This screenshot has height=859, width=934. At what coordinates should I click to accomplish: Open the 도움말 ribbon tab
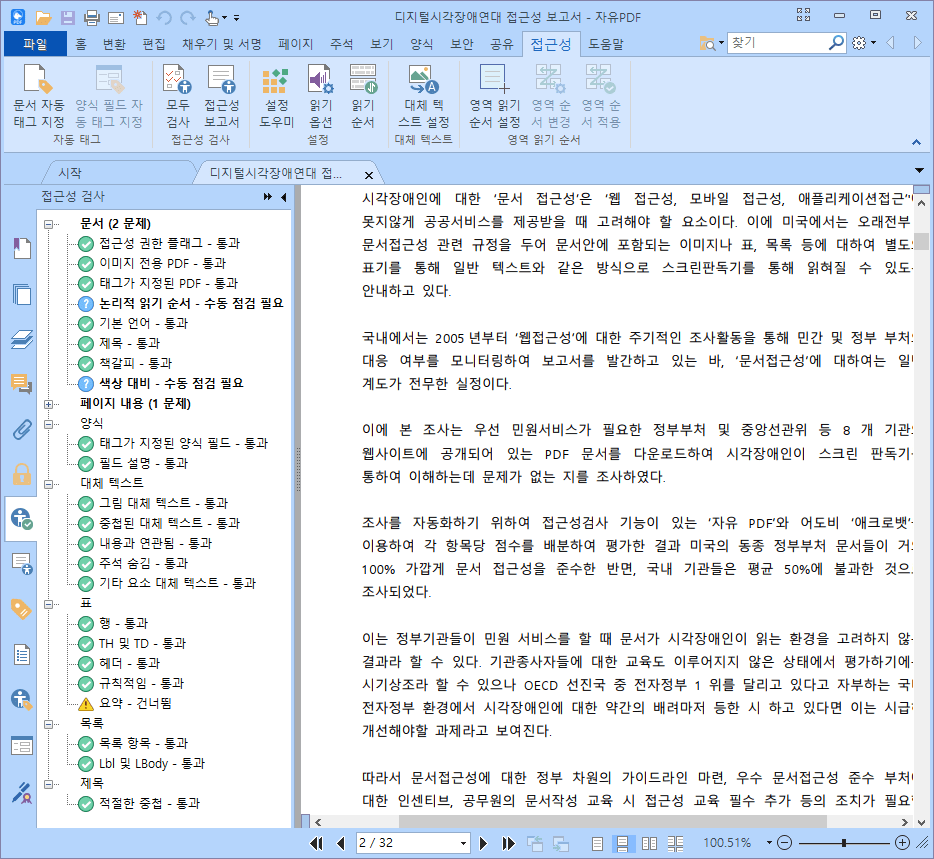click(606, 44)
